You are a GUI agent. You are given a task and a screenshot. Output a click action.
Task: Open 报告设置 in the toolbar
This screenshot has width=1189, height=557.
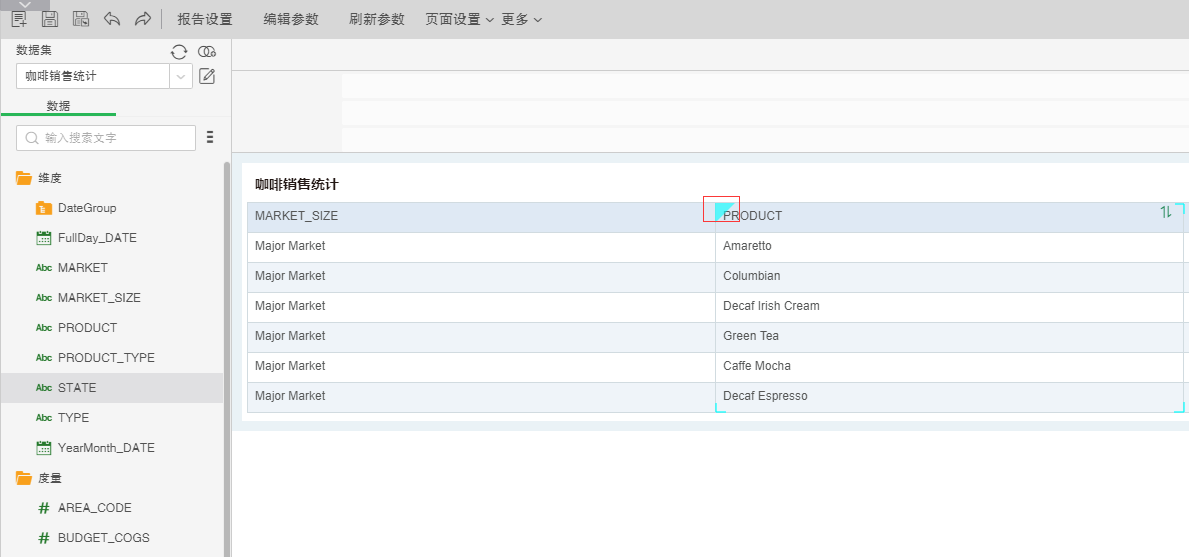tap(204, 19)
